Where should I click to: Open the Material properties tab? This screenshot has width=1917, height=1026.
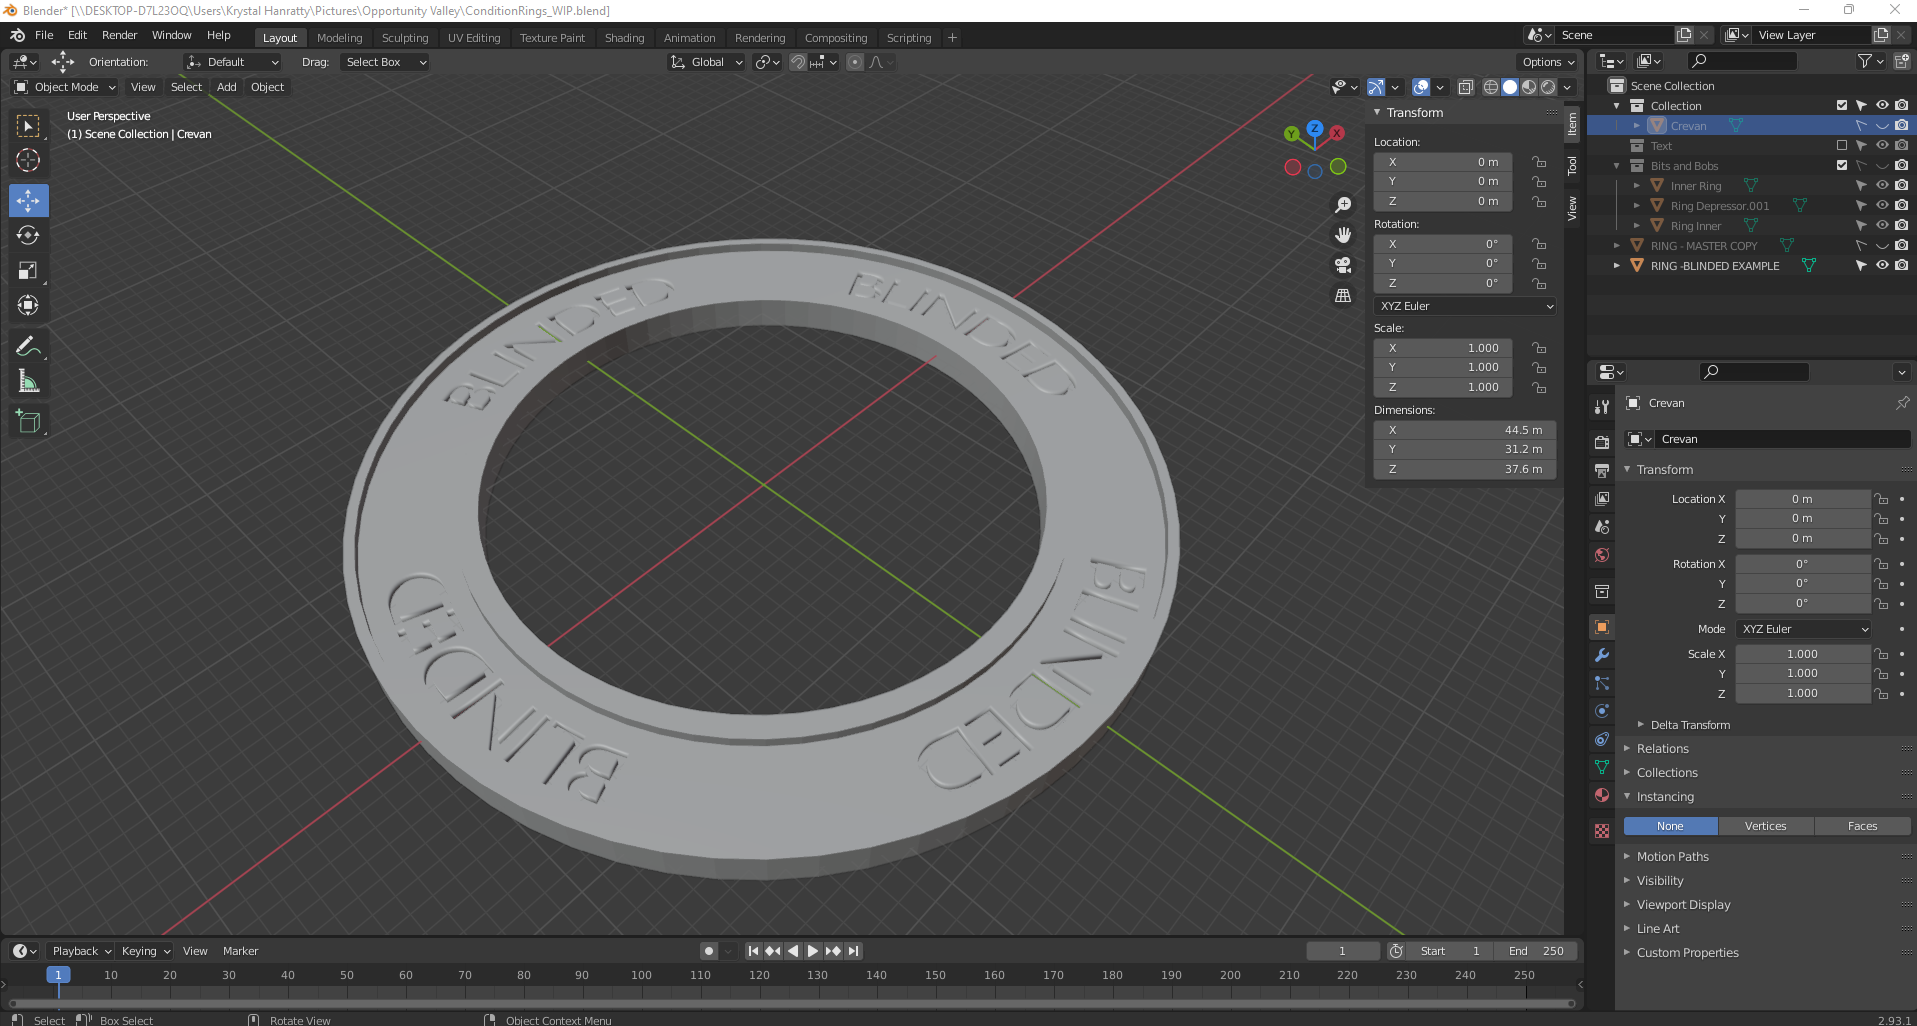click(1602, 795)
